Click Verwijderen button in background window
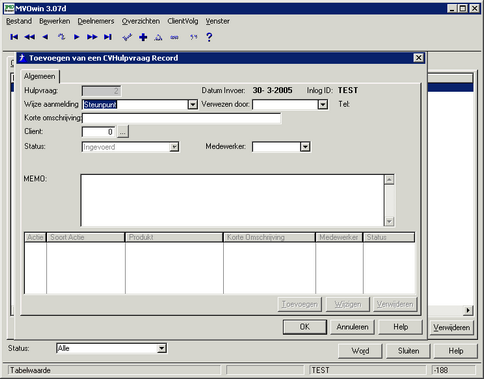This screenshot has width=484, height=379. [451, 328]
